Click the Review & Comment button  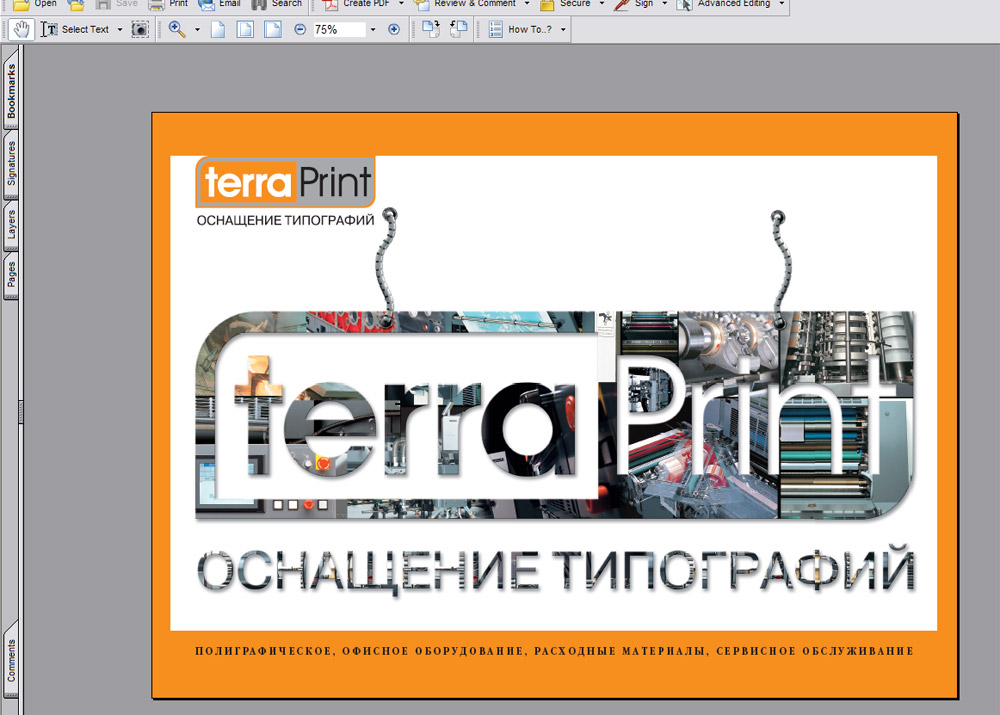tap(466, 4)
